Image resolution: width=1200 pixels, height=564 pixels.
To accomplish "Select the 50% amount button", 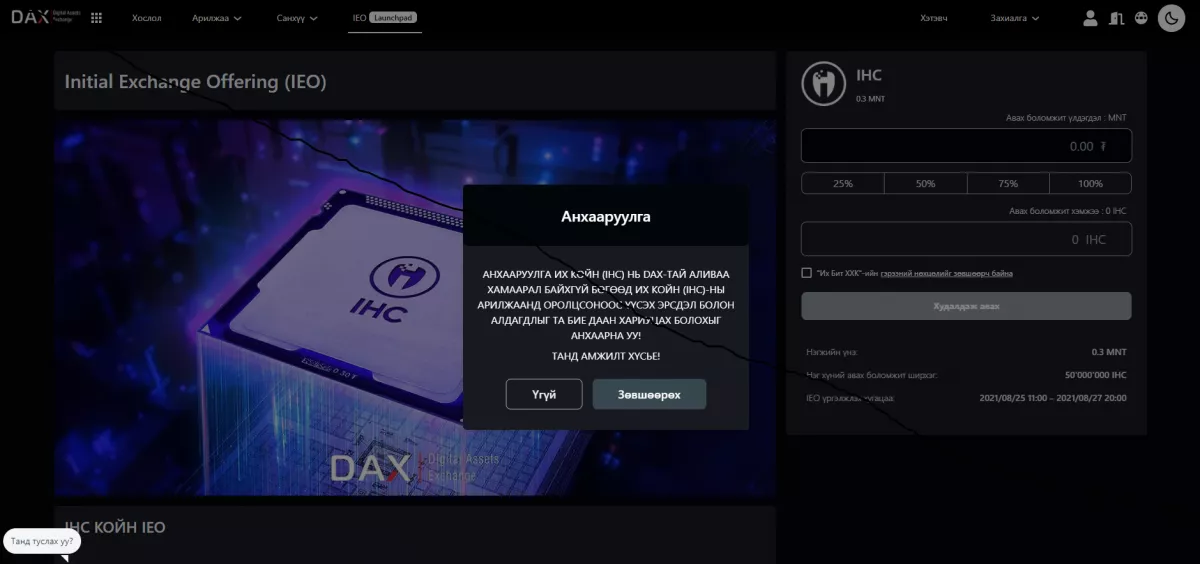I will [x=925, y=183].
